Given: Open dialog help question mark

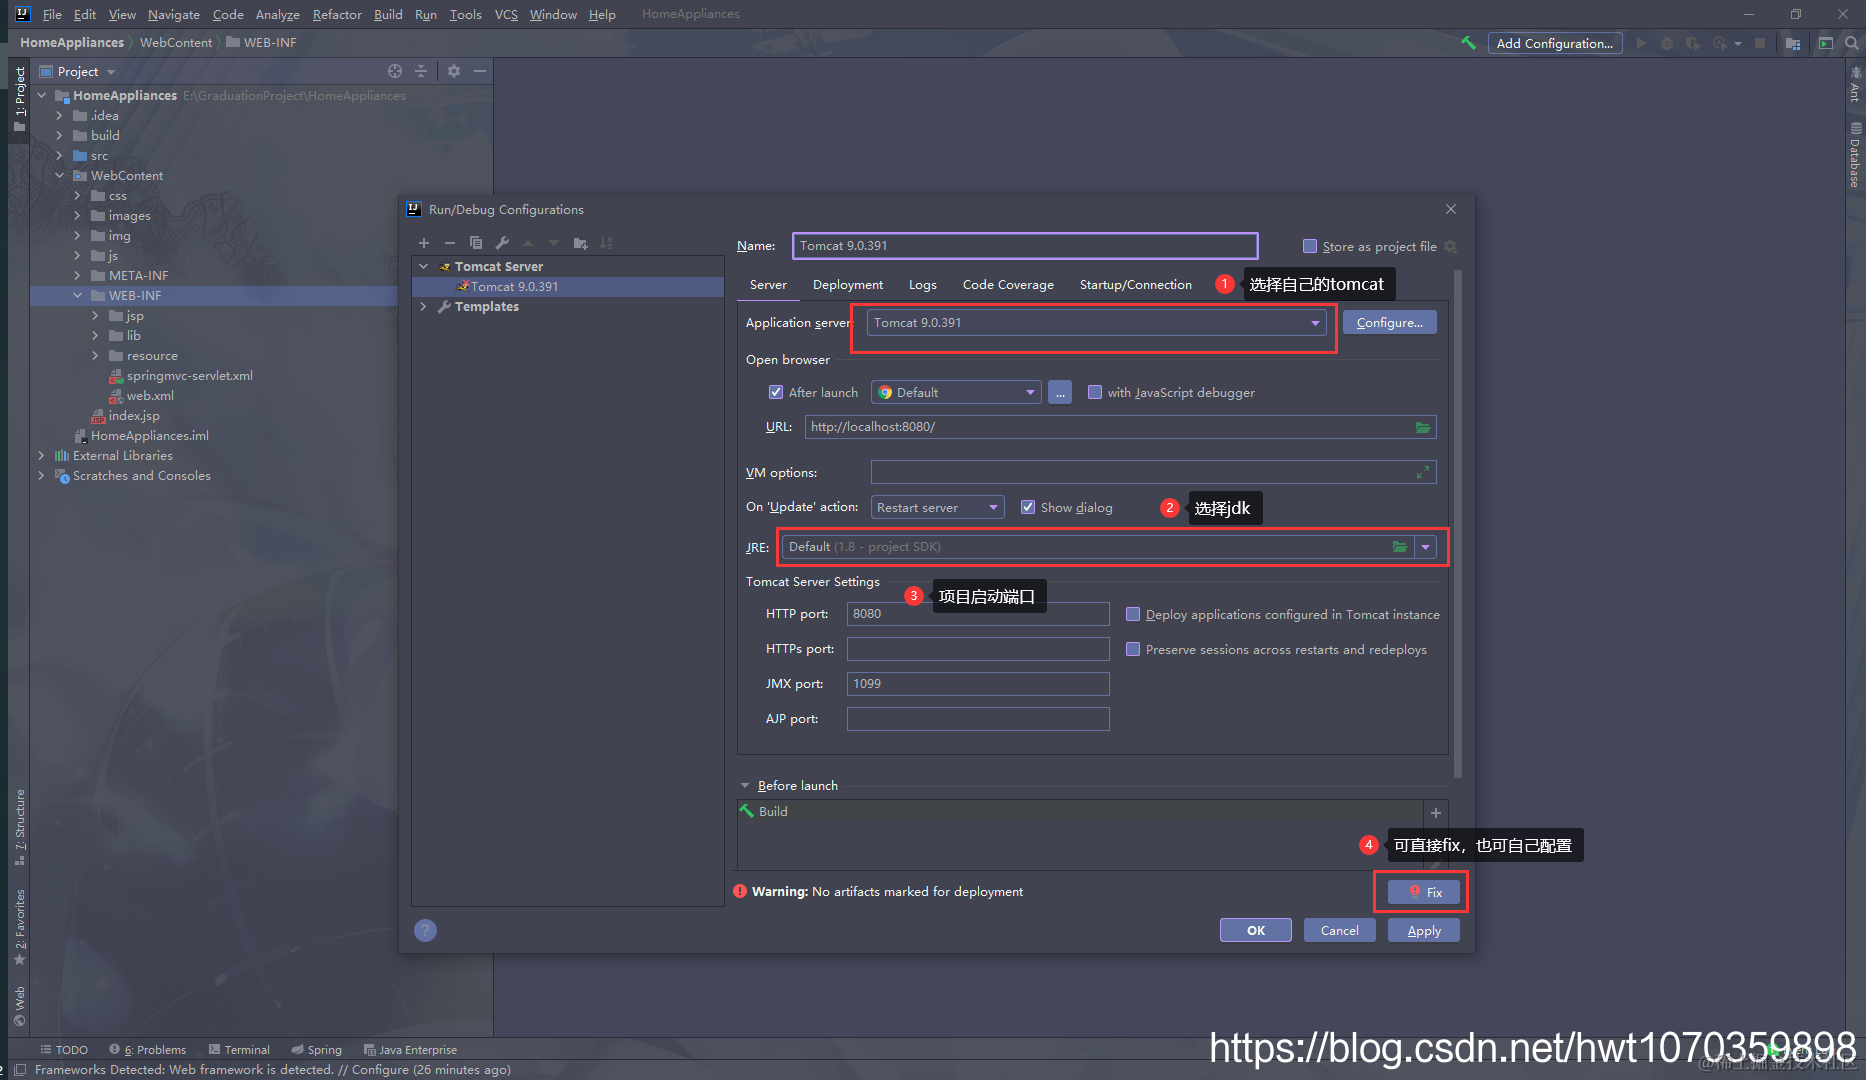Looking at the screenshot, I should coord(425,931).
